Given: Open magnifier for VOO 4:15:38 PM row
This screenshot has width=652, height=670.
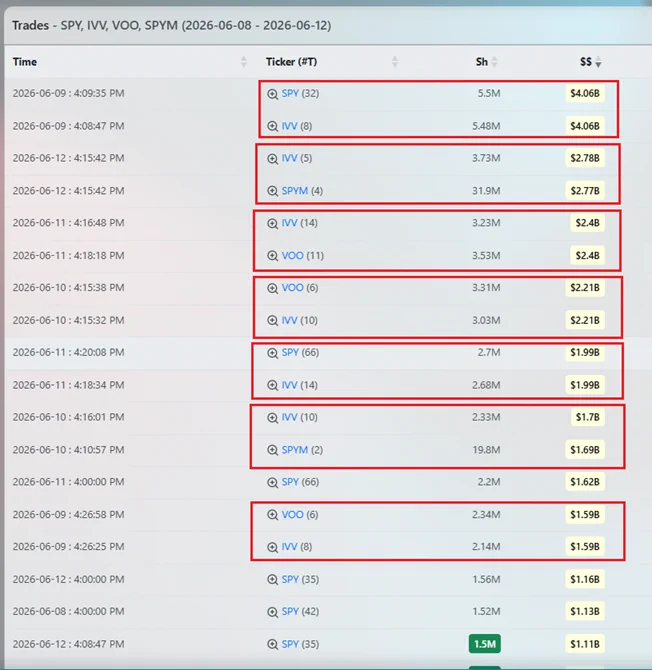Looking at the screenshot, I should 272,288.
